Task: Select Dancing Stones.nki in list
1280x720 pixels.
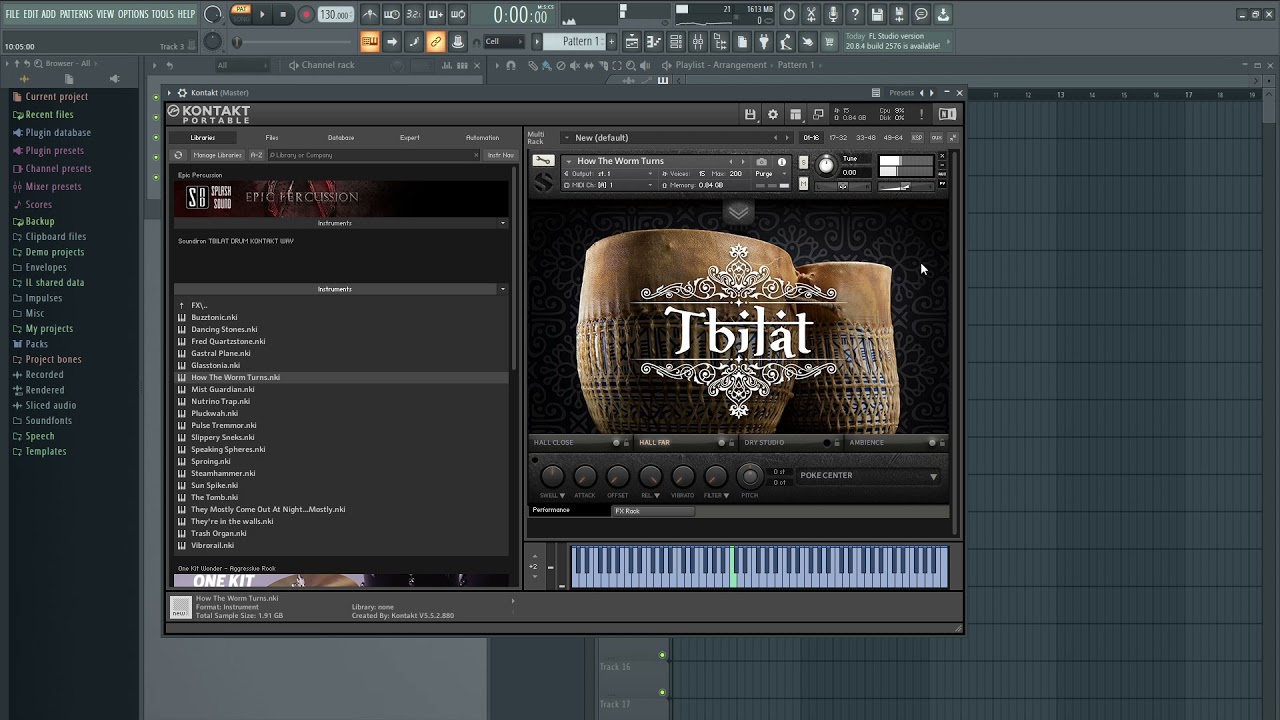Action: pos(224,329)
